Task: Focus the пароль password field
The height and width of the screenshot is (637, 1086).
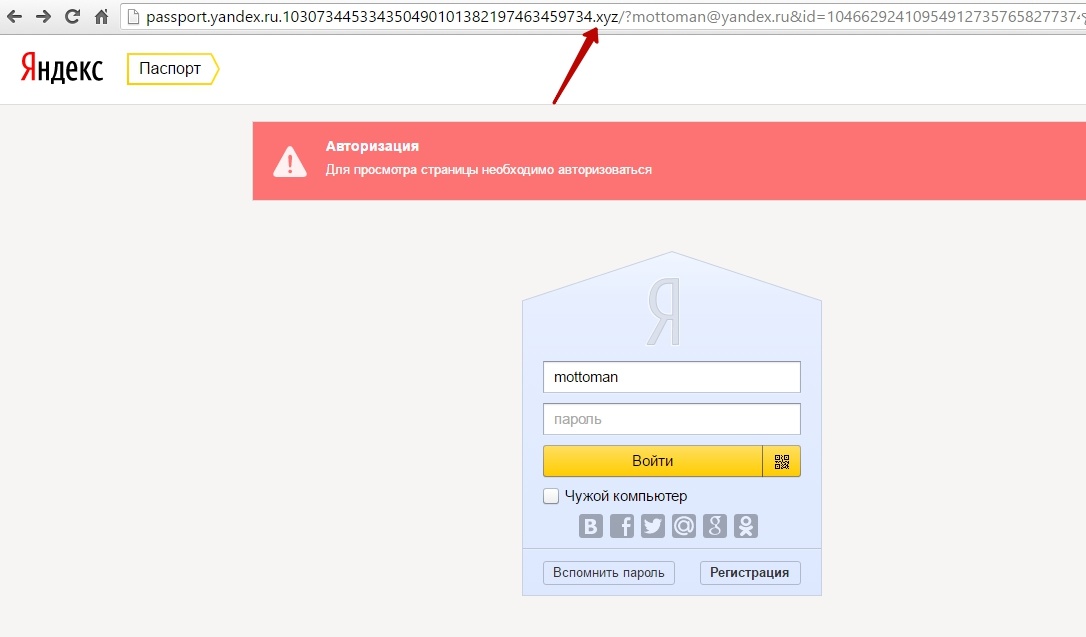Action: pyautogui.click(x=672, y=419)
